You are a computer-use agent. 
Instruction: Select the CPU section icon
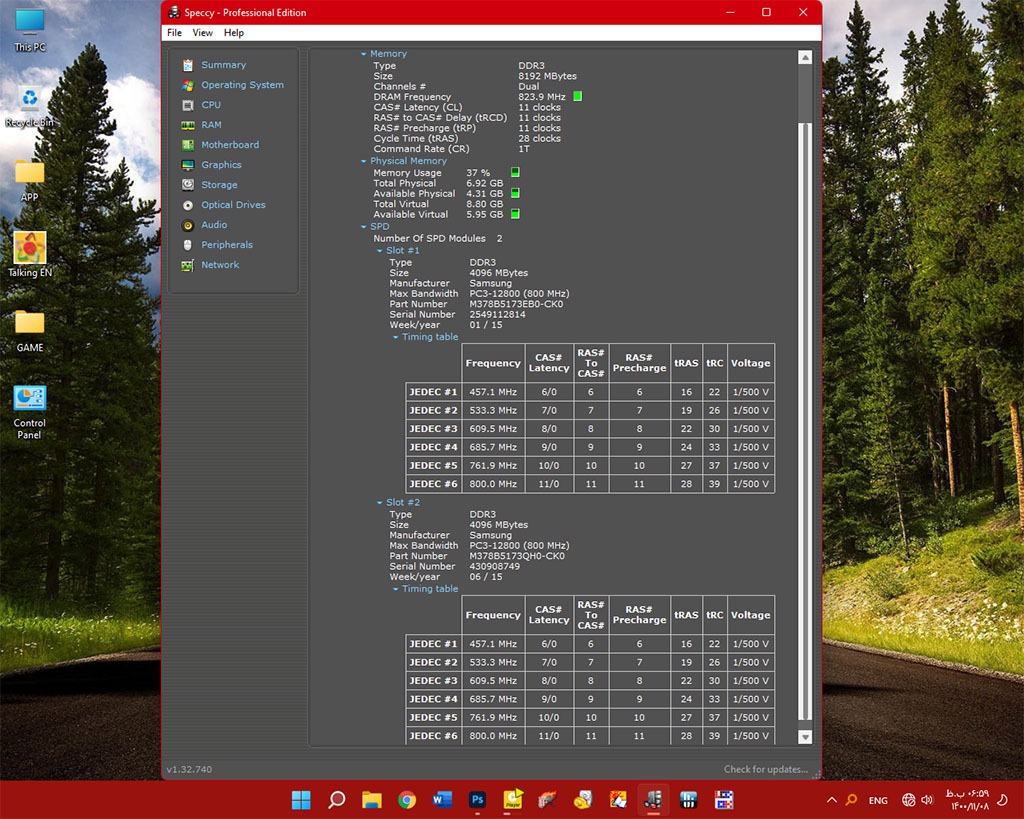coord(188,105)
